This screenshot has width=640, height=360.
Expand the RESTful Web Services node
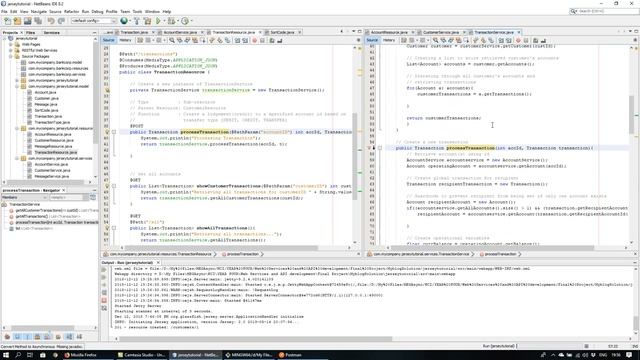click(11, 51)
